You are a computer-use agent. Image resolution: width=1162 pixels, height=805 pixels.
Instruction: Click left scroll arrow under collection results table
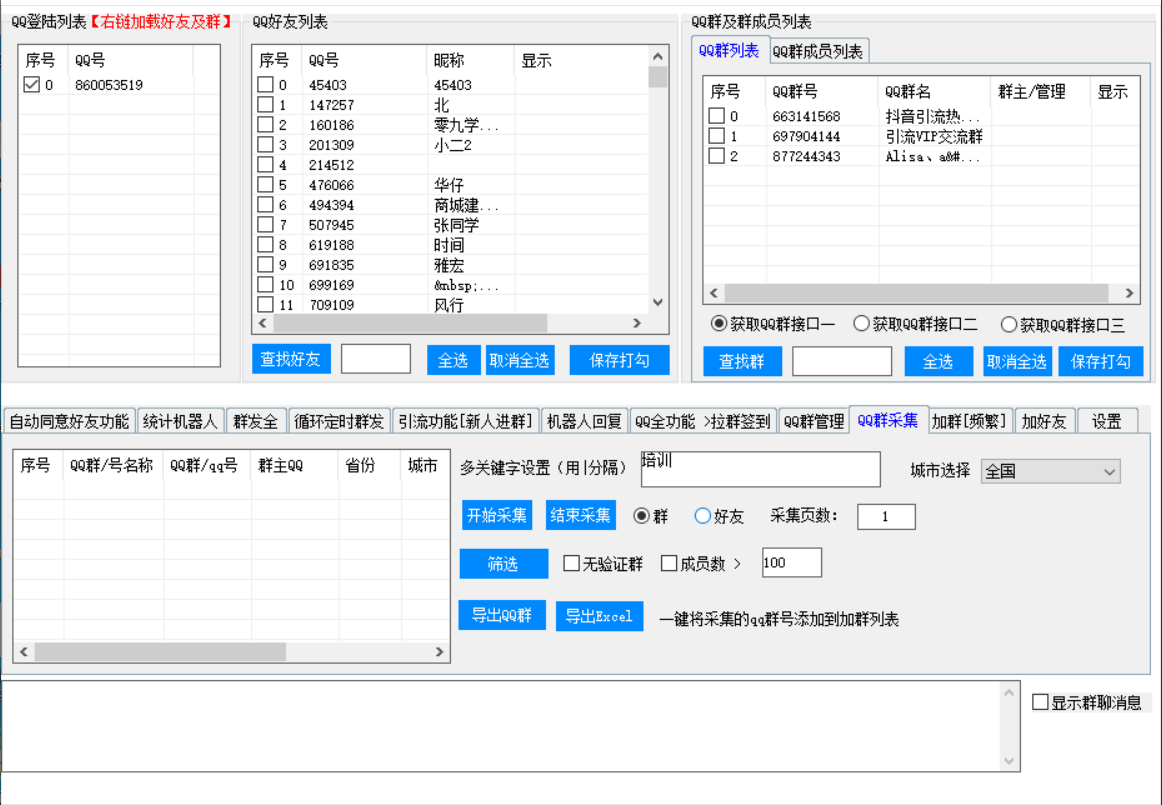[x=24, y=652]
